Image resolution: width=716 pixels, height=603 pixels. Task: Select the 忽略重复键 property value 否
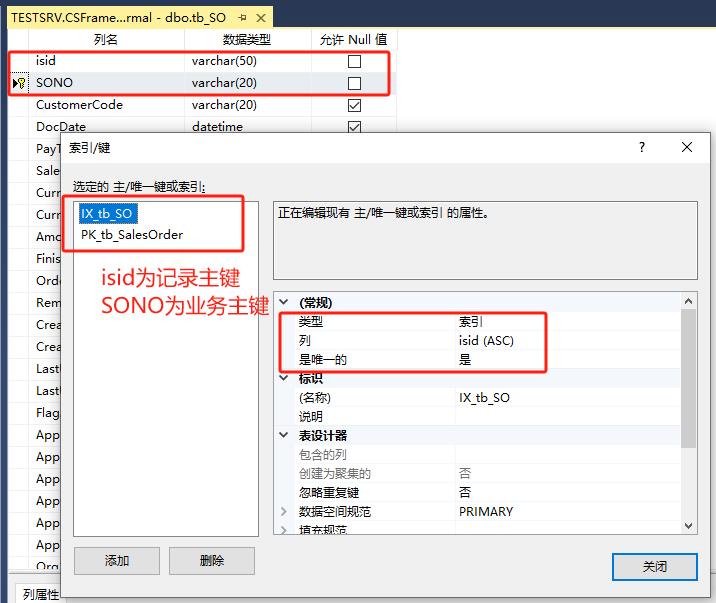click(465, 492)
